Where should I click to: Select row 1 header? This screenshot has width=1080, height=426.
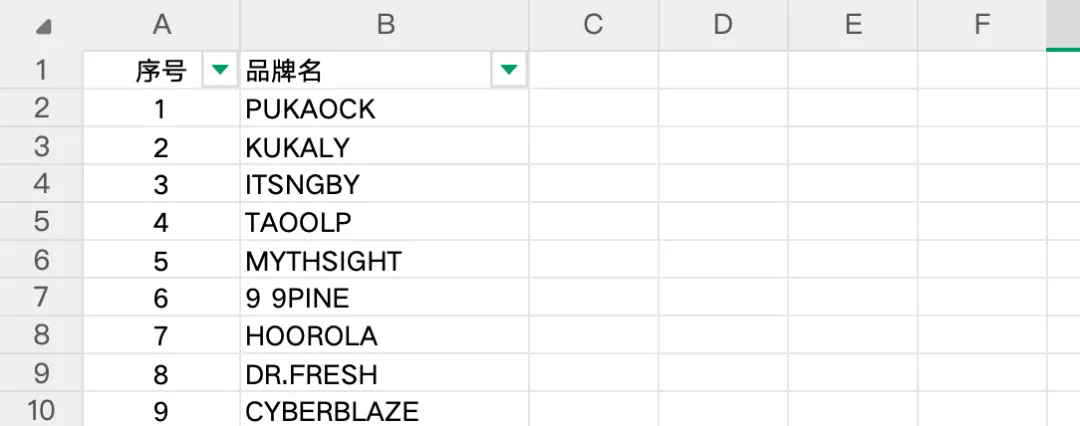pos(41,71)
